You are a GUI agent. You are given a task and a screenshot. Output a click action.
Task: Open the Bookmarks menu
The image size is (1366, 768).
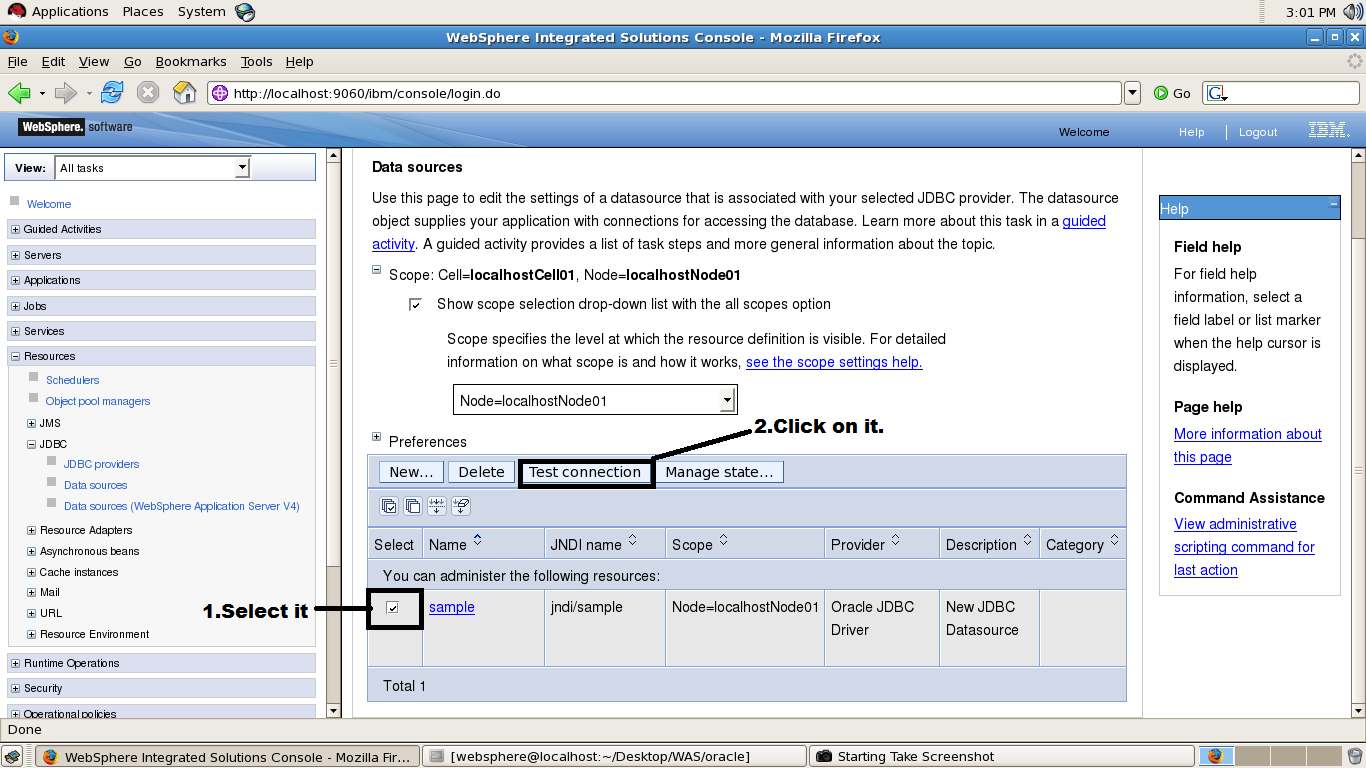click(191, 61)
